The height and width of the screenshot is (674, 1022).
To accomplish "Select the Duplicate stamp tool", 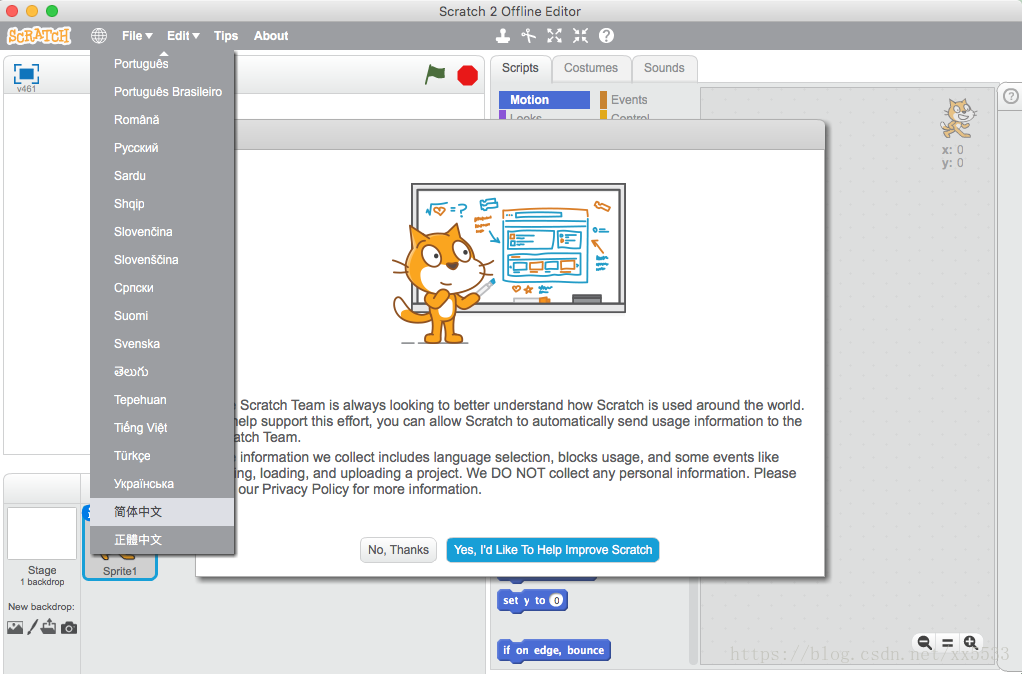I will click(x=503, y=36).
